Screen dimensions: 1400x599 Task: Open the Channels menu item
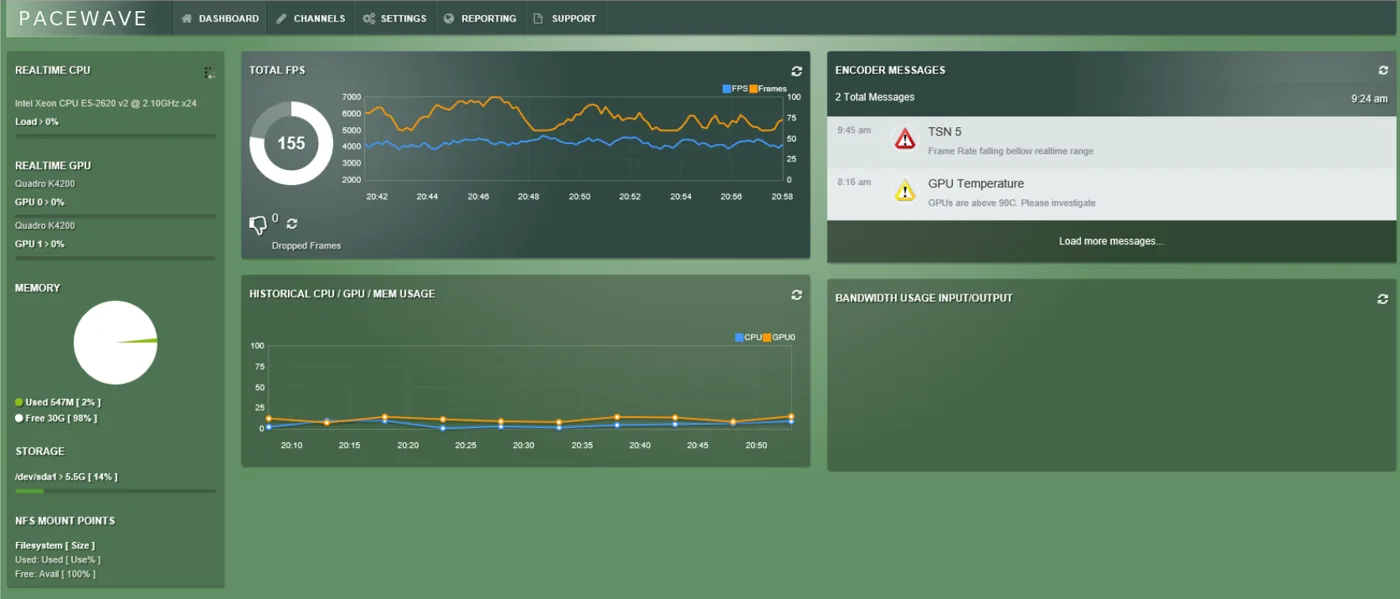pyautogui.click(x=311, y=18)
